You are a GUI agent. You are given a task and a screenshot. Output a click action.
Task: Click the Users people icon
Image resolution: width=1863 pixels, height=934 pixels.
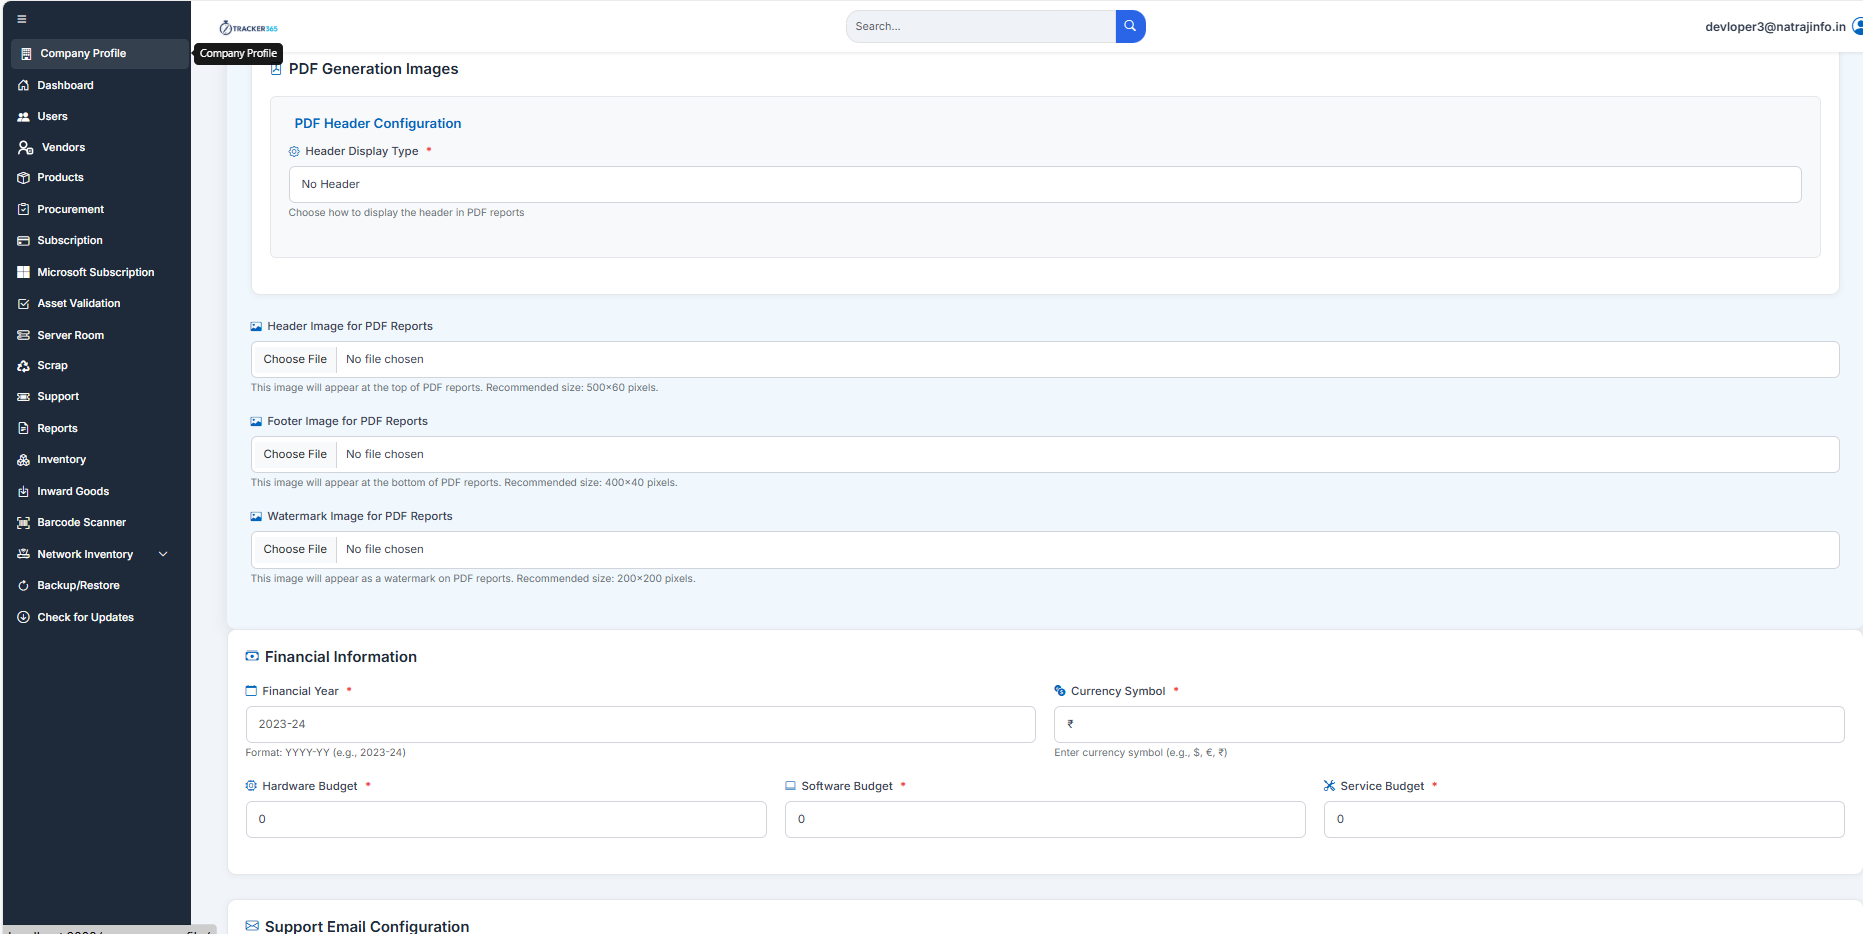[x=23, y=116]
